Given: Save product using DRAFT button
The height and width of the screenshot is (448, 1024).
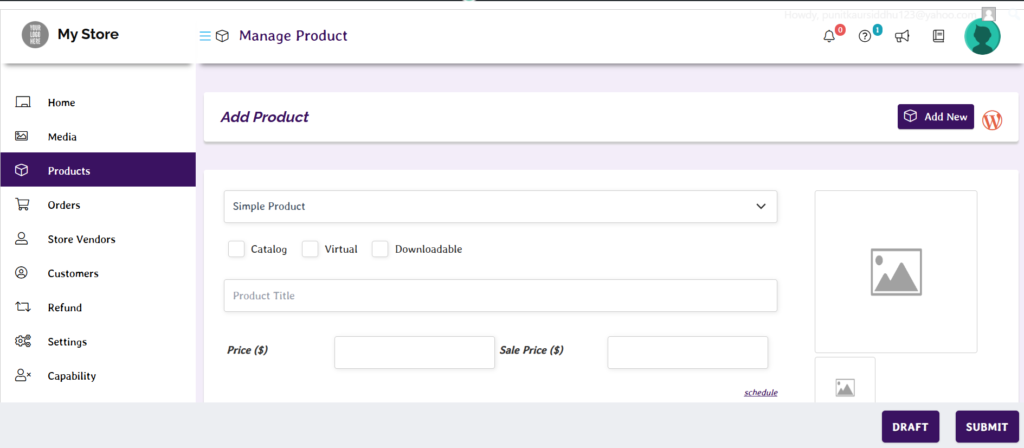Looking at the screenshot, I should (910, 427).
